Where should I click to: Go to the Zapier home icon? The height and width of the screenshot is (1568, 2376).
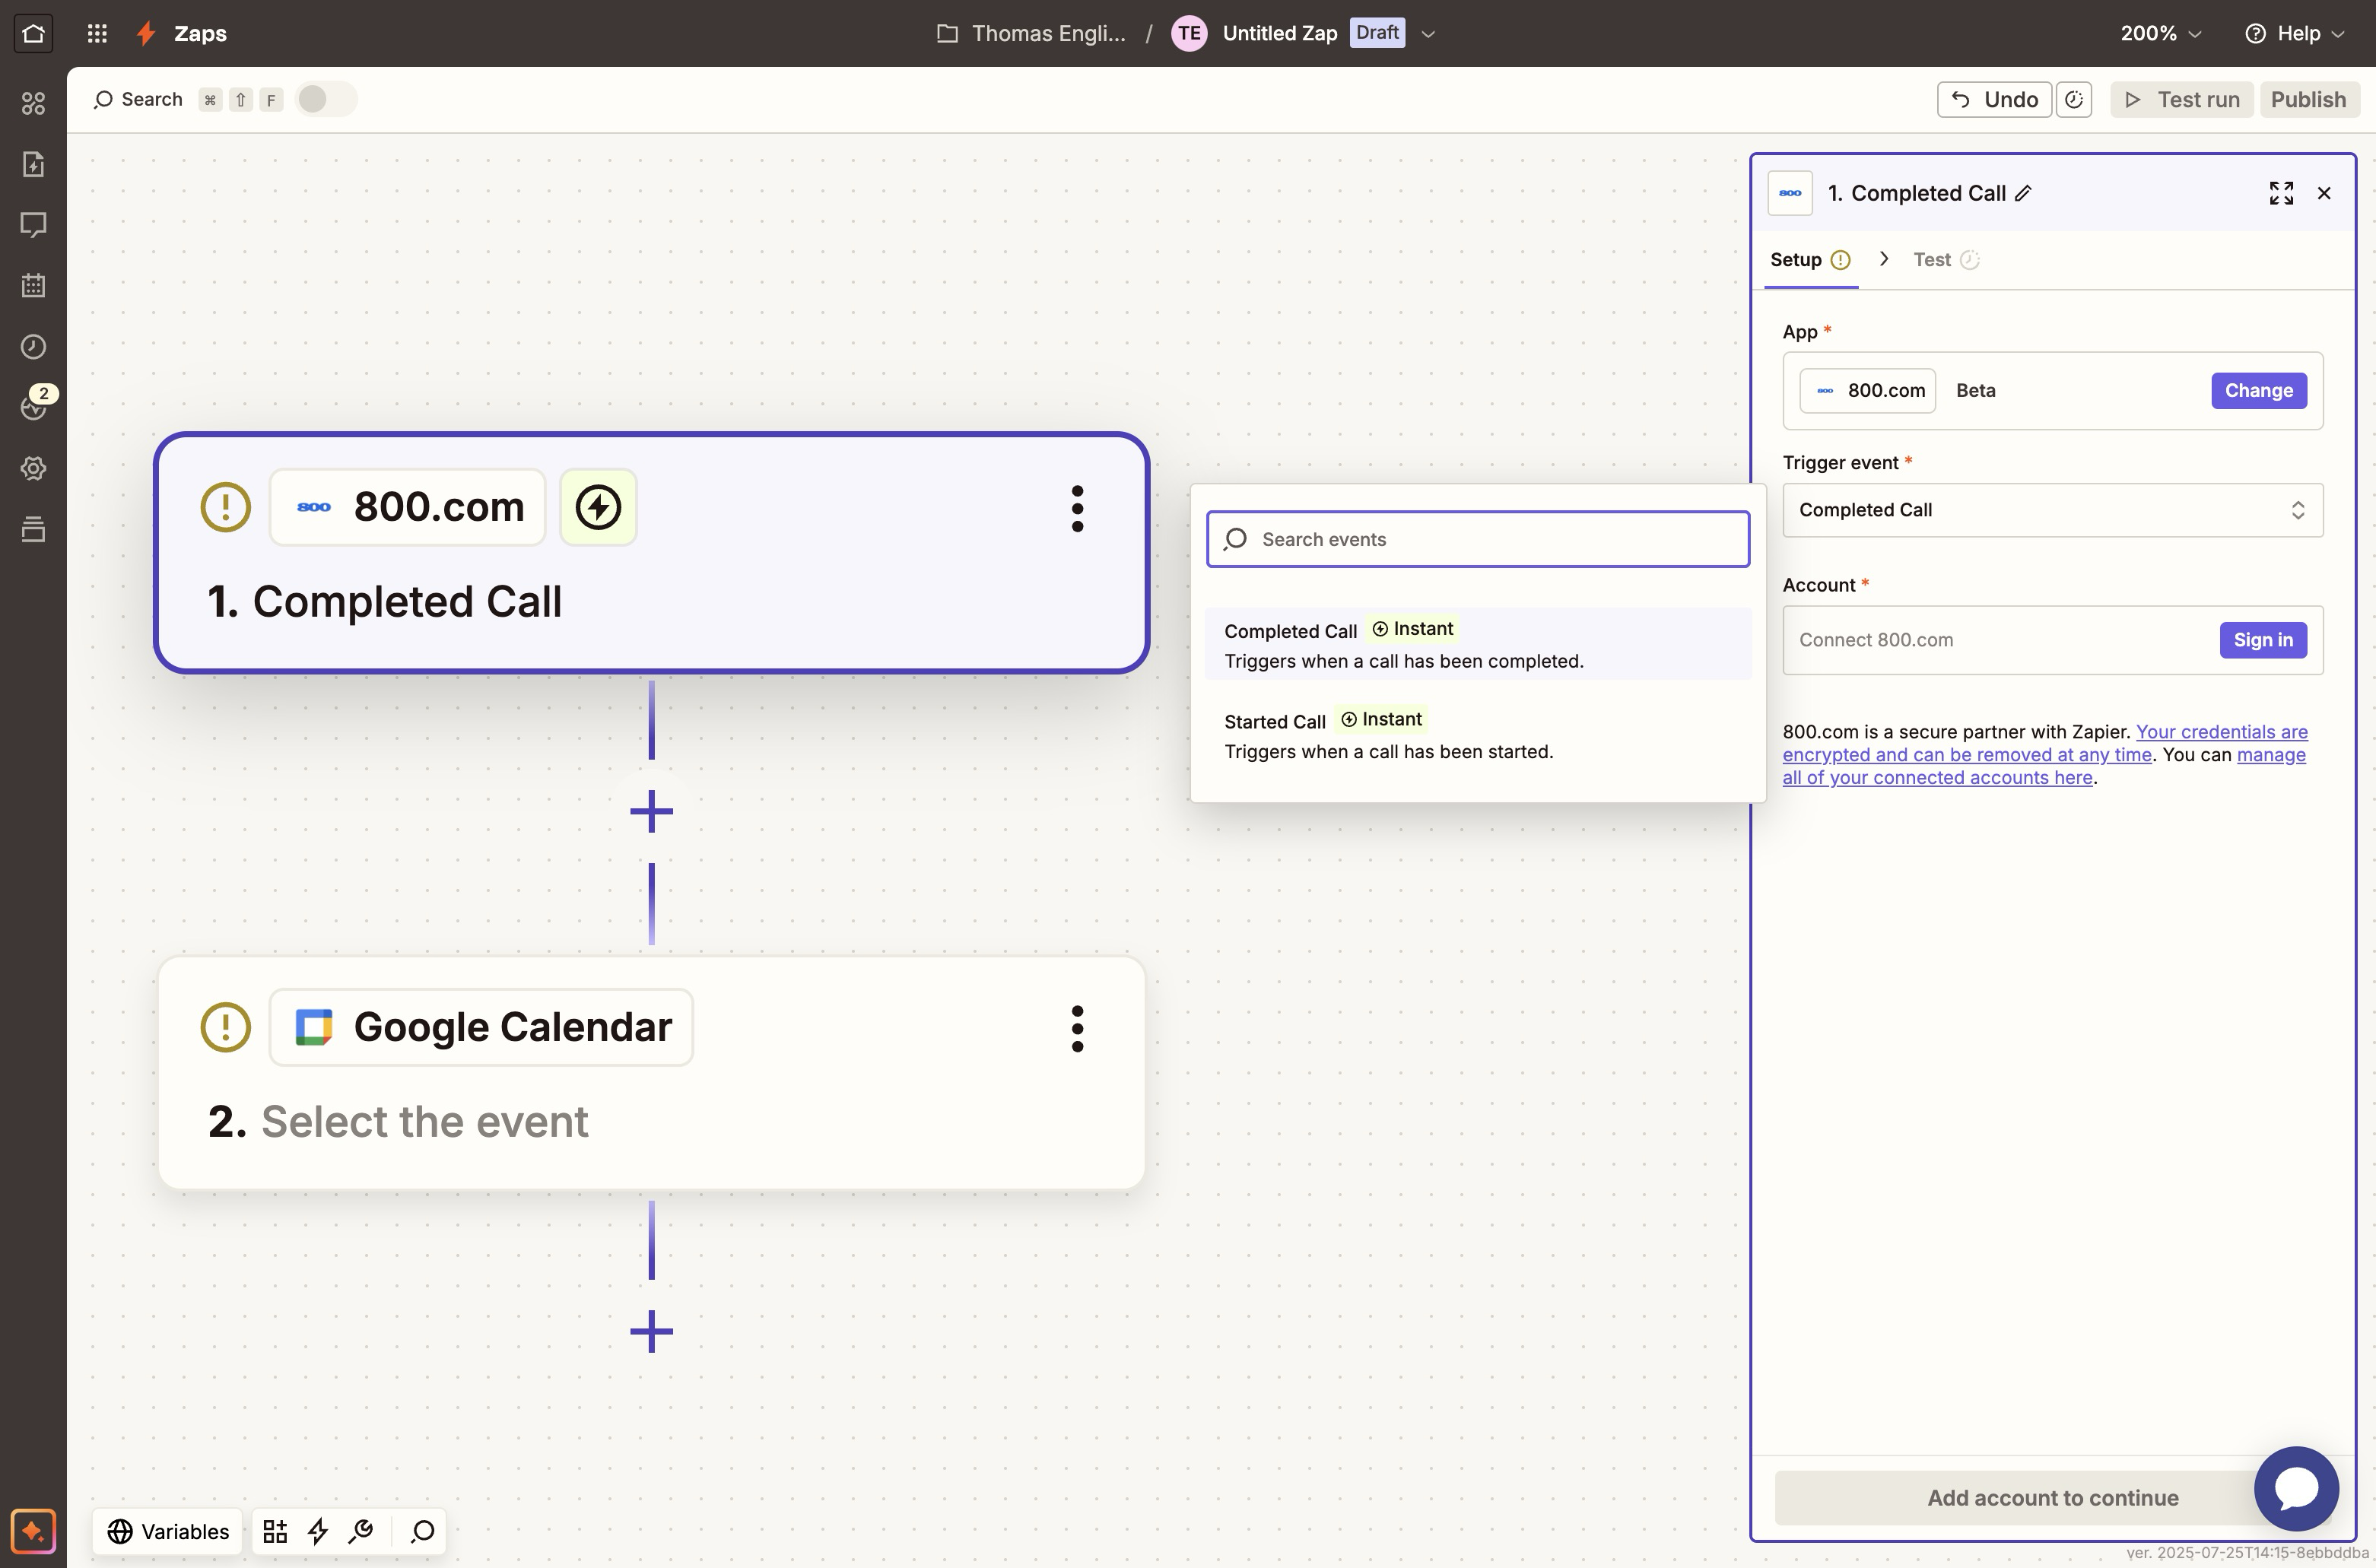tap(33, 33)
